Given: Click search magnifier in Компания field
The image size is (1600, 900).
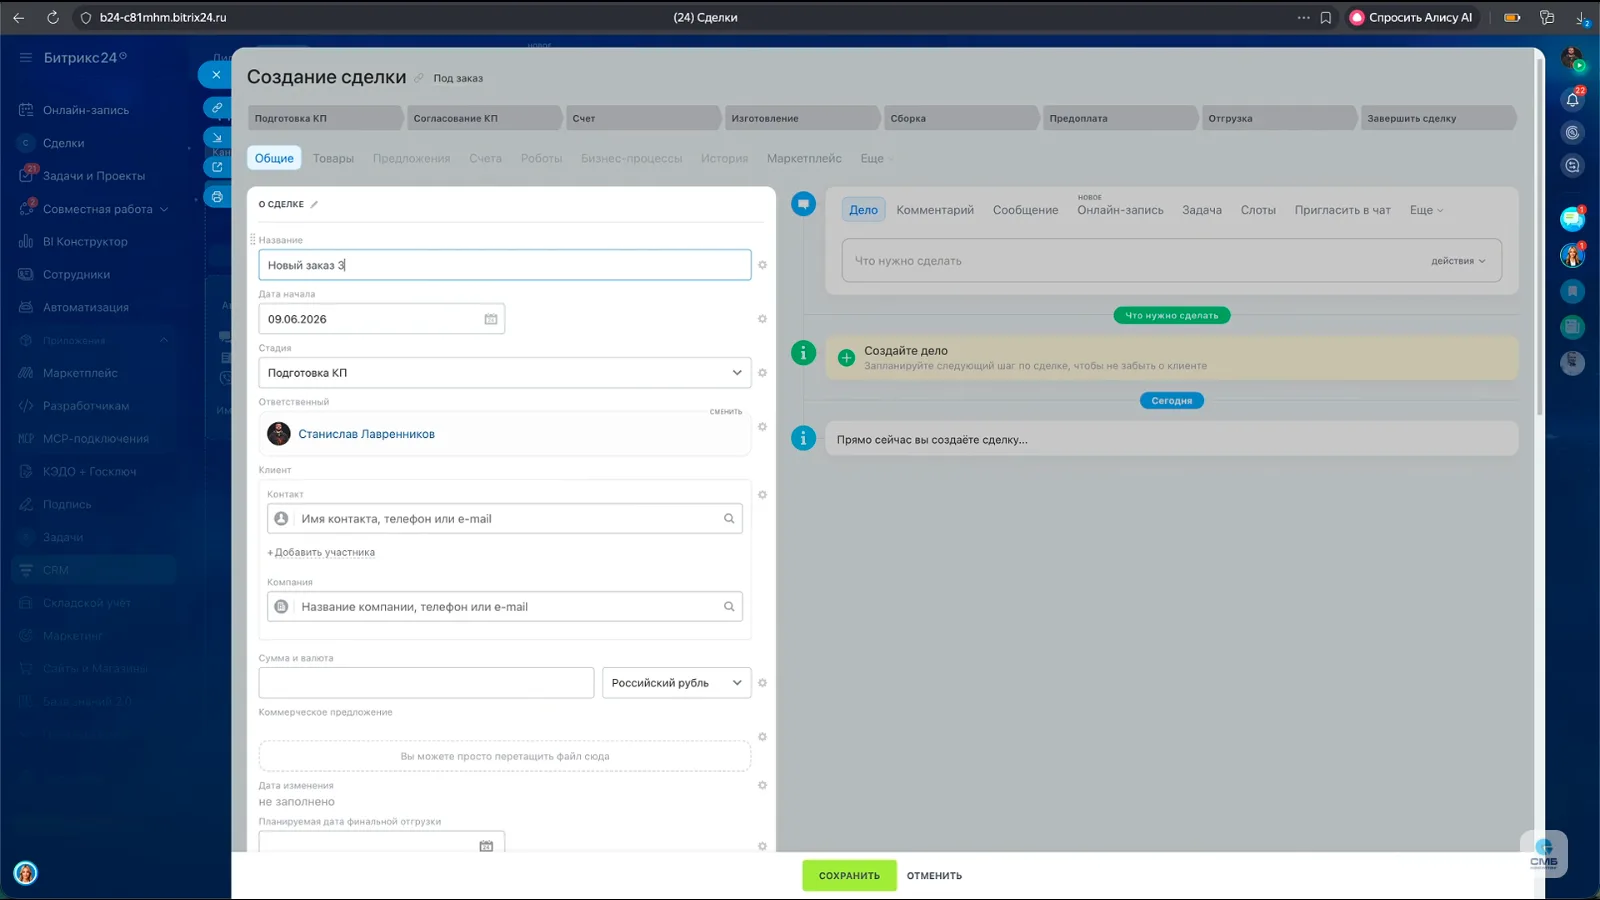Looking at the screenshot, I should click(x=729, y=607).
